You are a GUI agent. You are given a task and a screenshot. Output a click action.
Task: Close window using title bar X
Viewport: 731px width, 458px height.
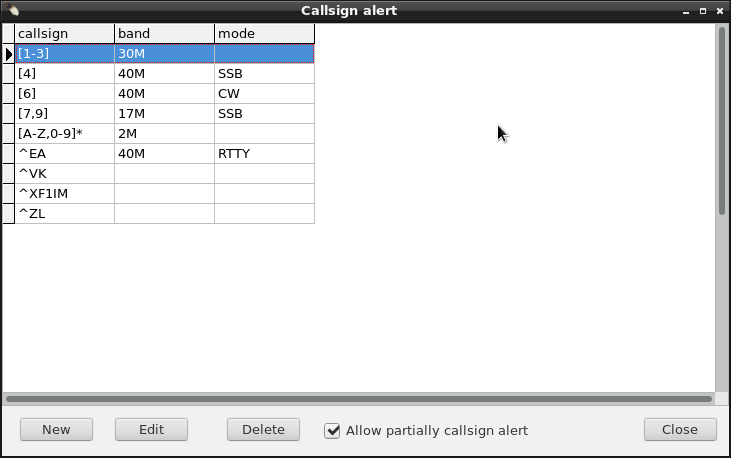[x=720, y=11]
